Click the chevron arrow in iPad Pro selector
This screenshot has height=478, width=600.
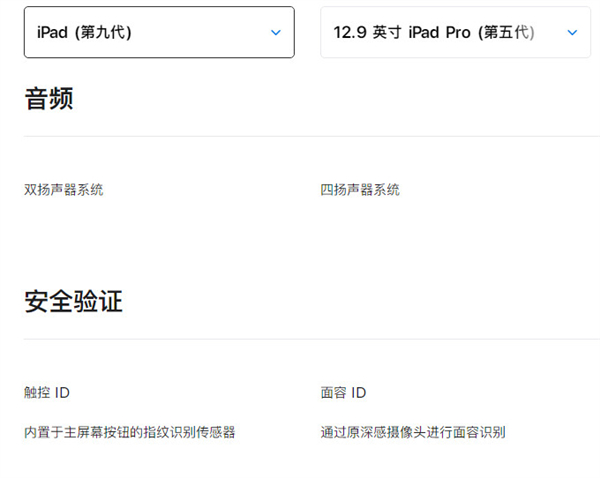tap(572, 33)
